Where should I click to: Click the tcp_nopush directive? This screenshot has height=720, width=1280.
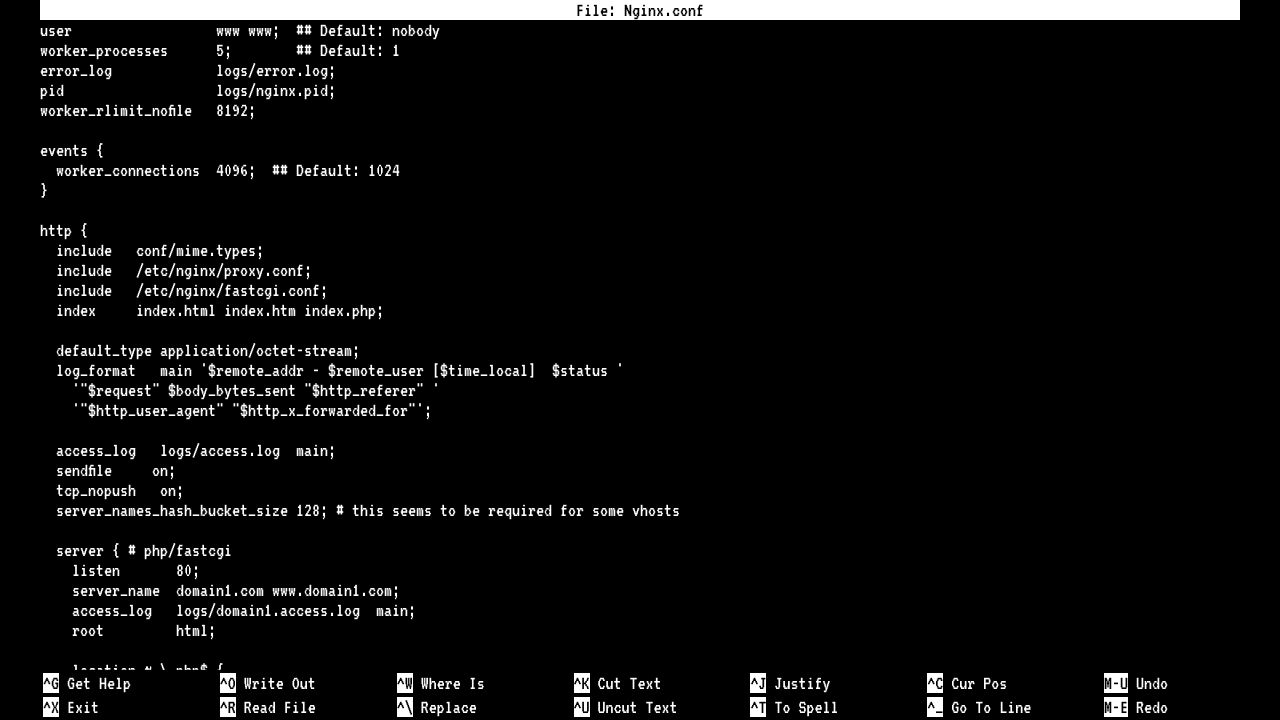pyautogui.click(x=96, y=491)
